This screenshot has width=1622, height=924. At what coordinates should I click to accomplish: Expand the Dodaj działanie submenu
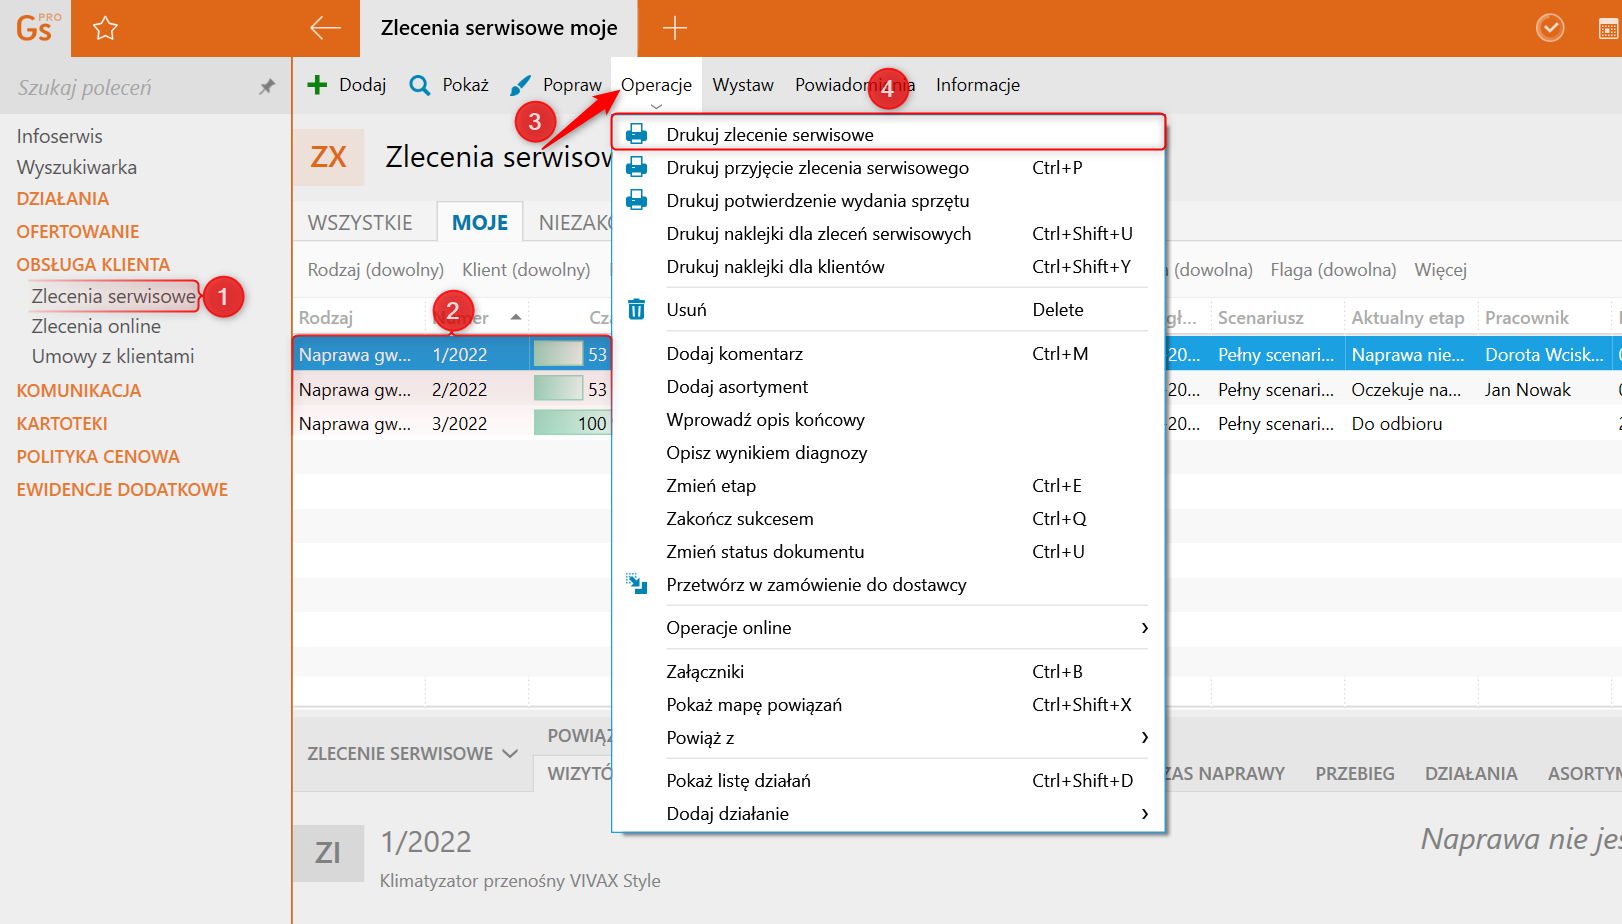1145,814
